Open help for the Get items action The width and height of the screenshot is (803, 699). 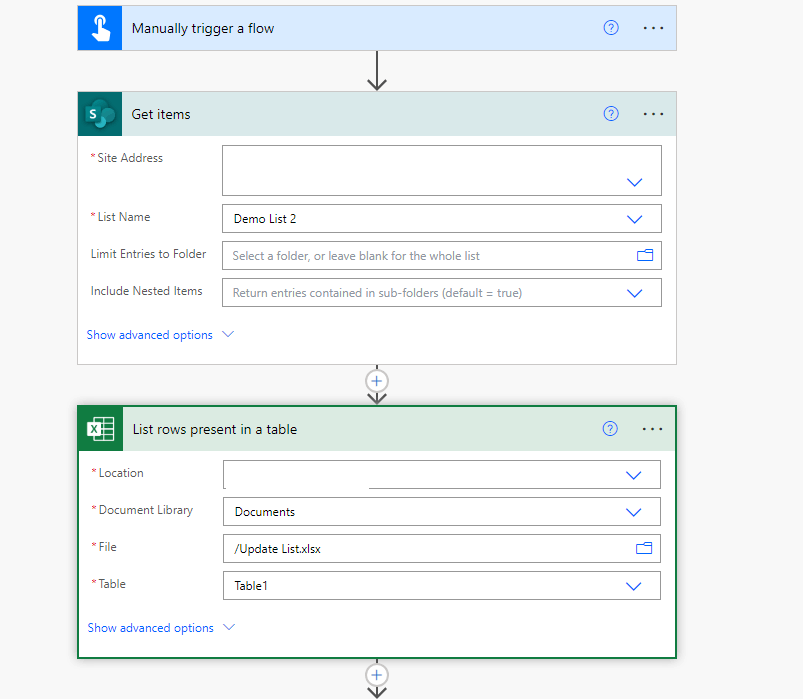coord(610,113)
